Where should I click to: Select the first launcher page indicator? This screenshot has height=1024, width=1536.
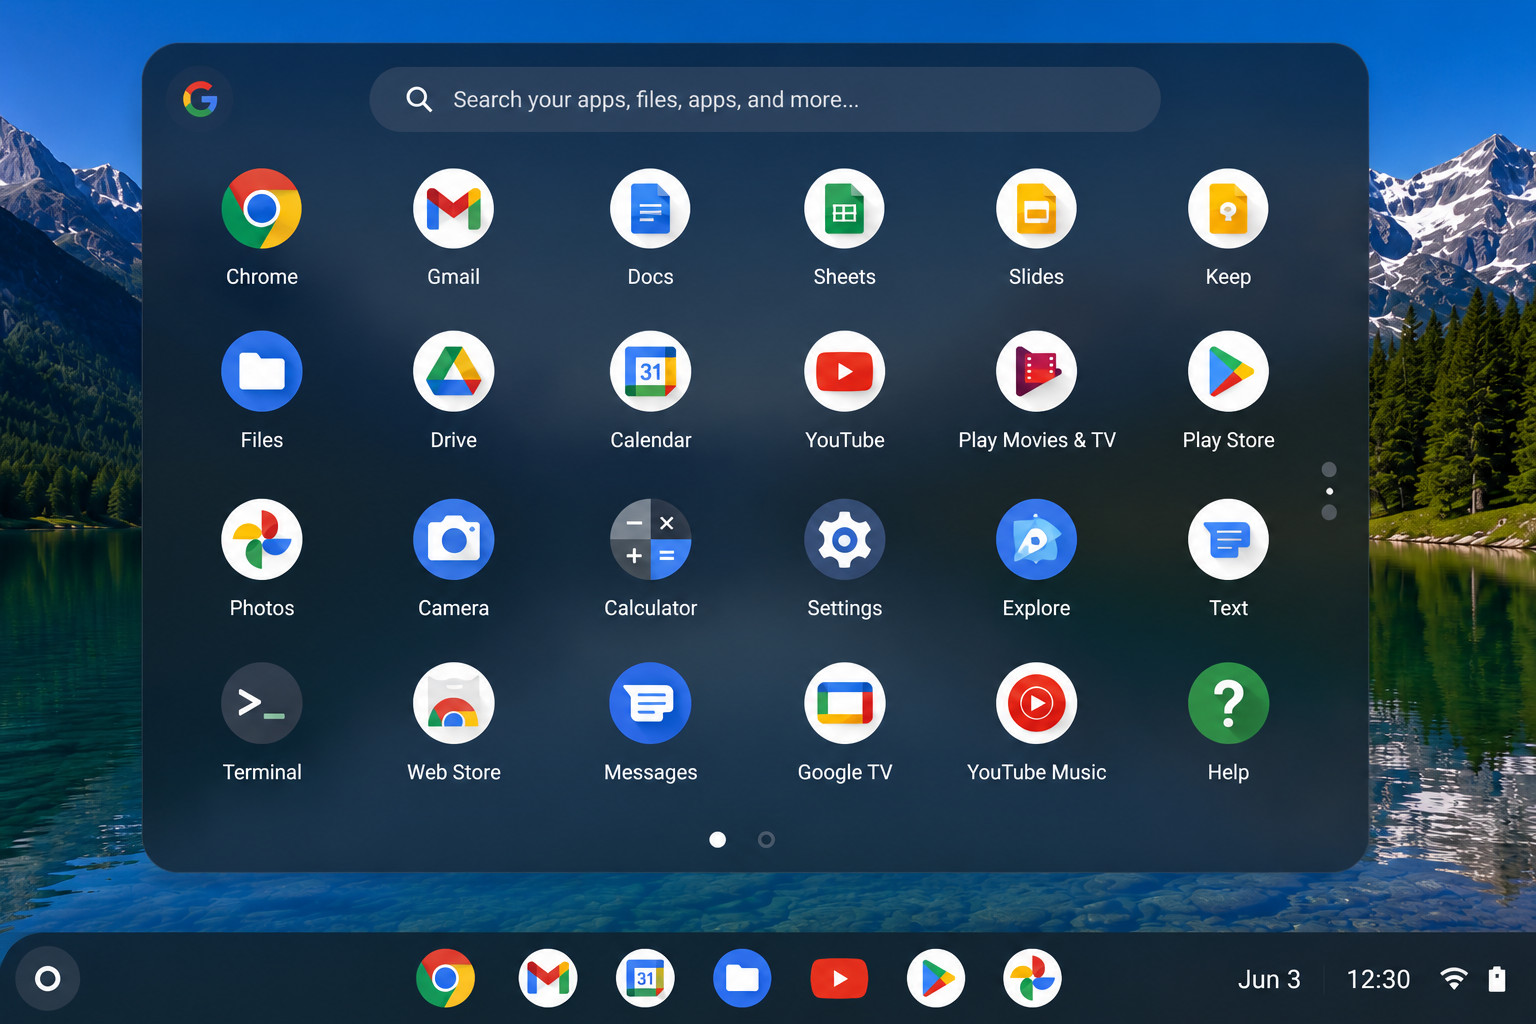click(717, 839)
